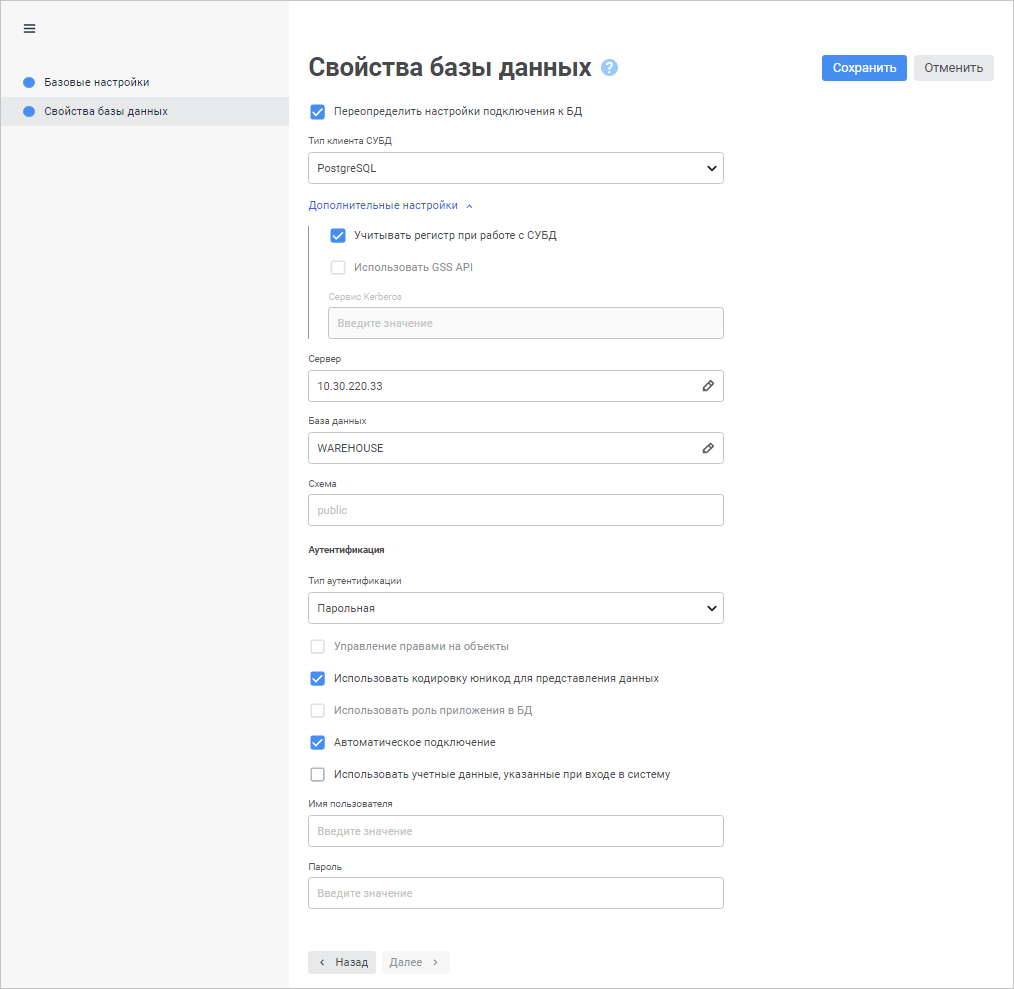The width and height of the screenshot is (1014, 989).
Task: Enable Использовать учетные данные при входе checkbox
Action: [318, 774]
